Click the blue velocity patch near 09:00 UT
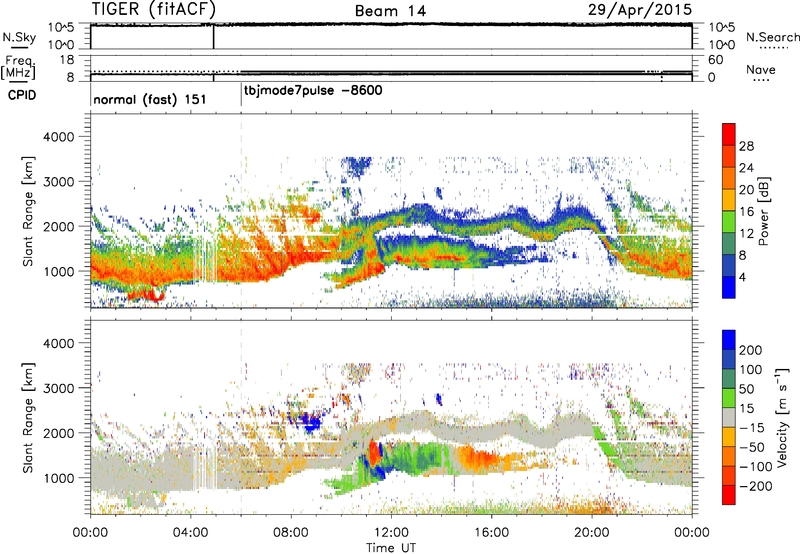Viewport: 800px width, 554px height. [311, 422]
